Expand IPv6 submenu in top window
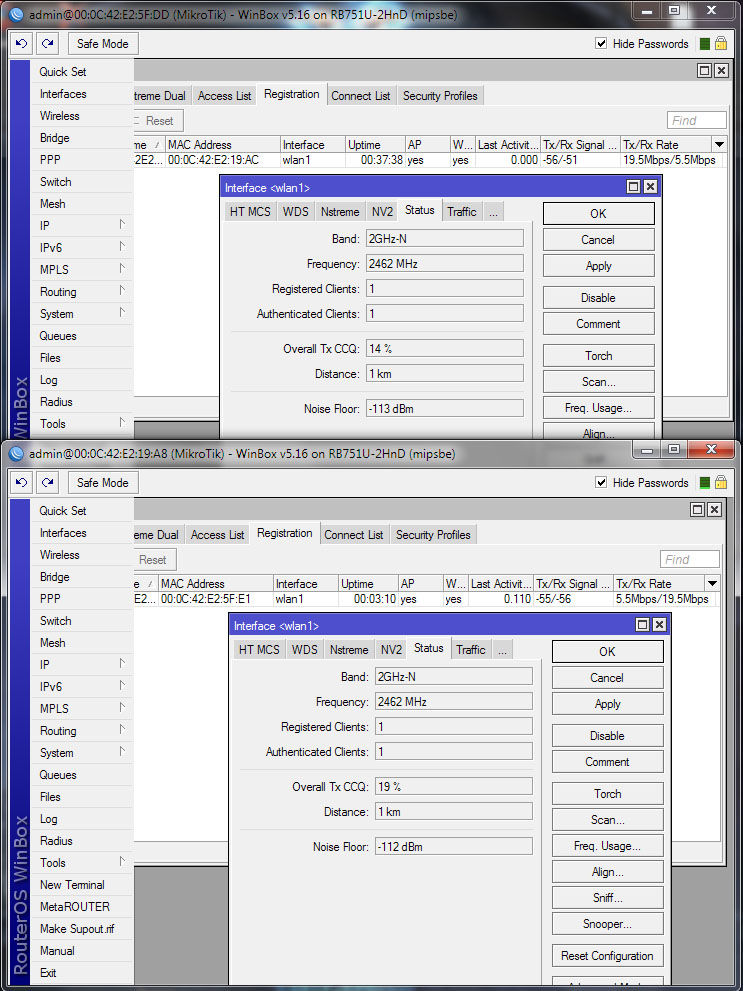The height and width of the screenshot is (991, 743). tap(82, 248)
